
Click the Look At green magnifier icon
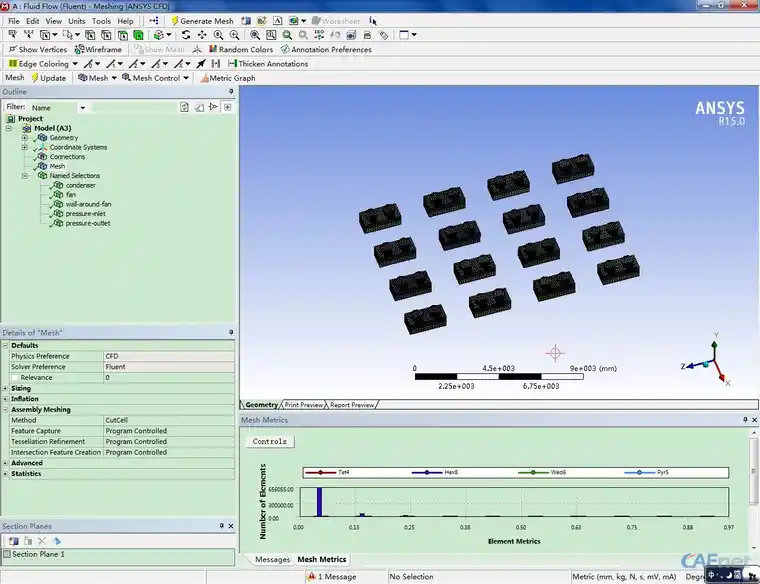287,35
